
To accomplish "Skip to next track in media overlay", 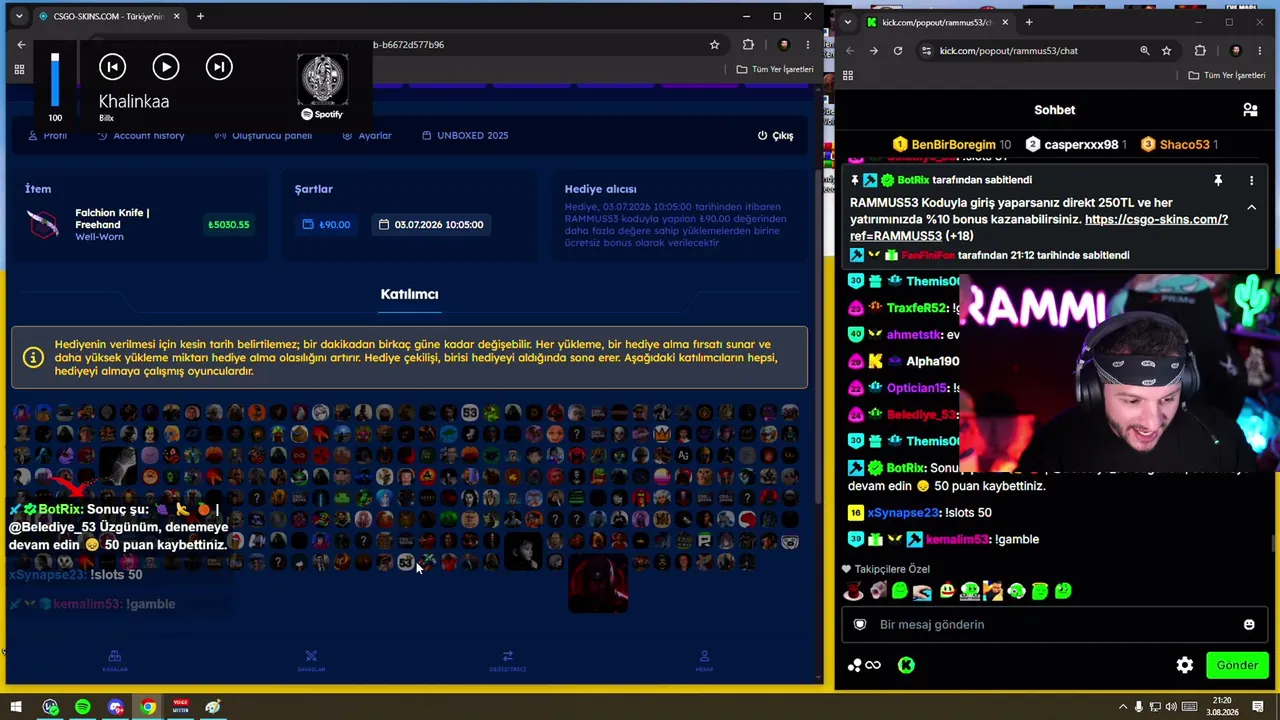I will (219, 67).
